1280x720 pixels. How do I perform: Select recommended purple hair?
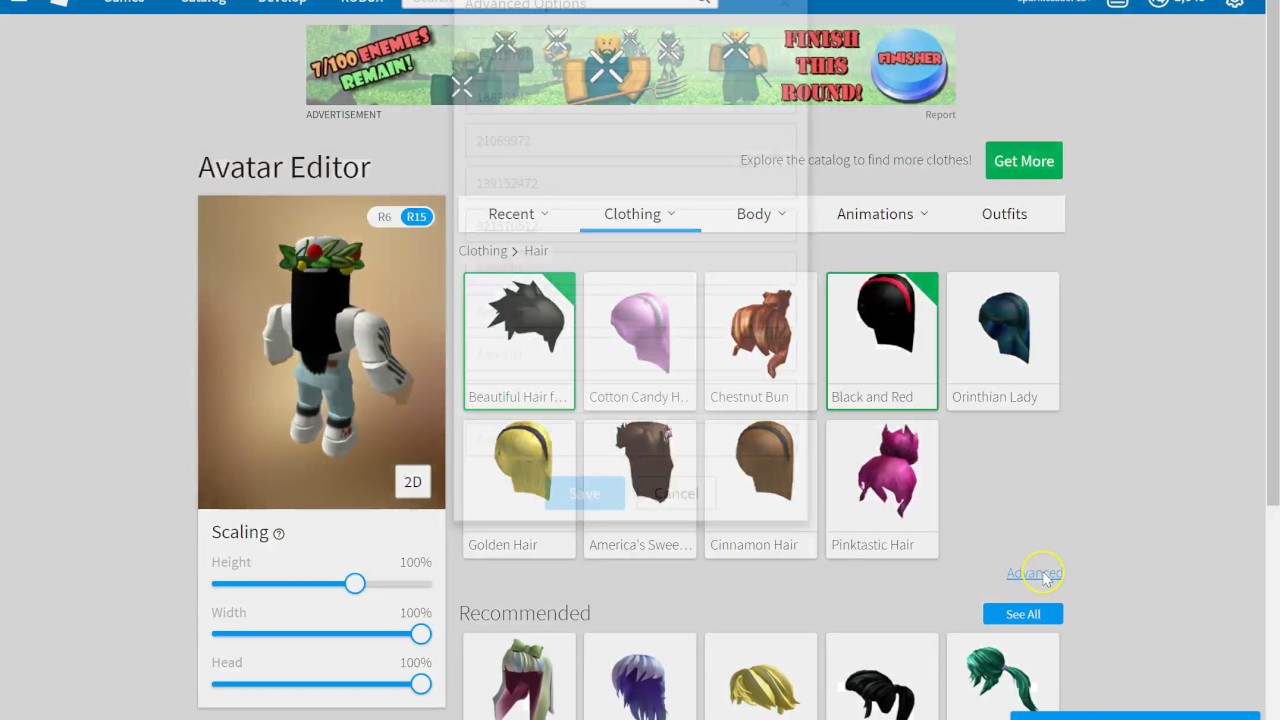click(640, 676)
